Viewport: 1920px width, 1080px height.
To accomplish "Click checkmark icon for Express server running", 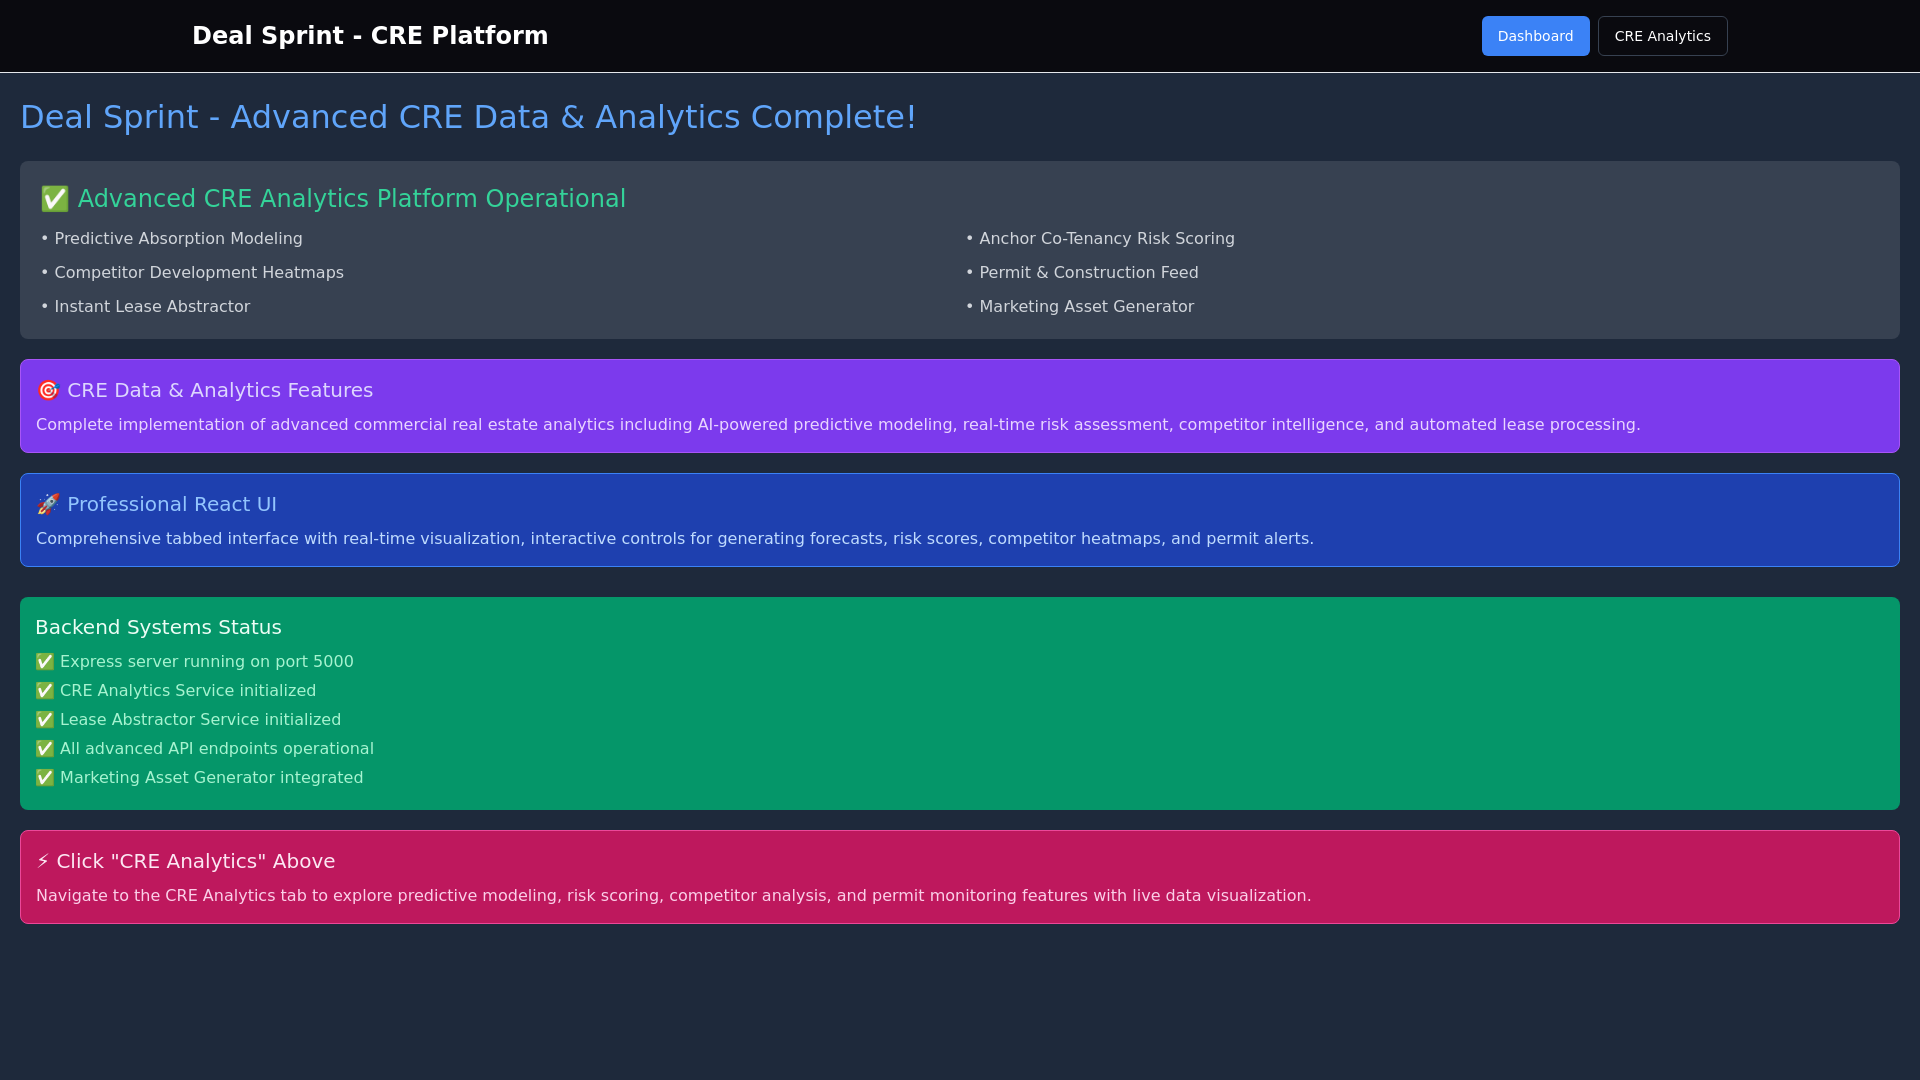I will tap(45, 662).
